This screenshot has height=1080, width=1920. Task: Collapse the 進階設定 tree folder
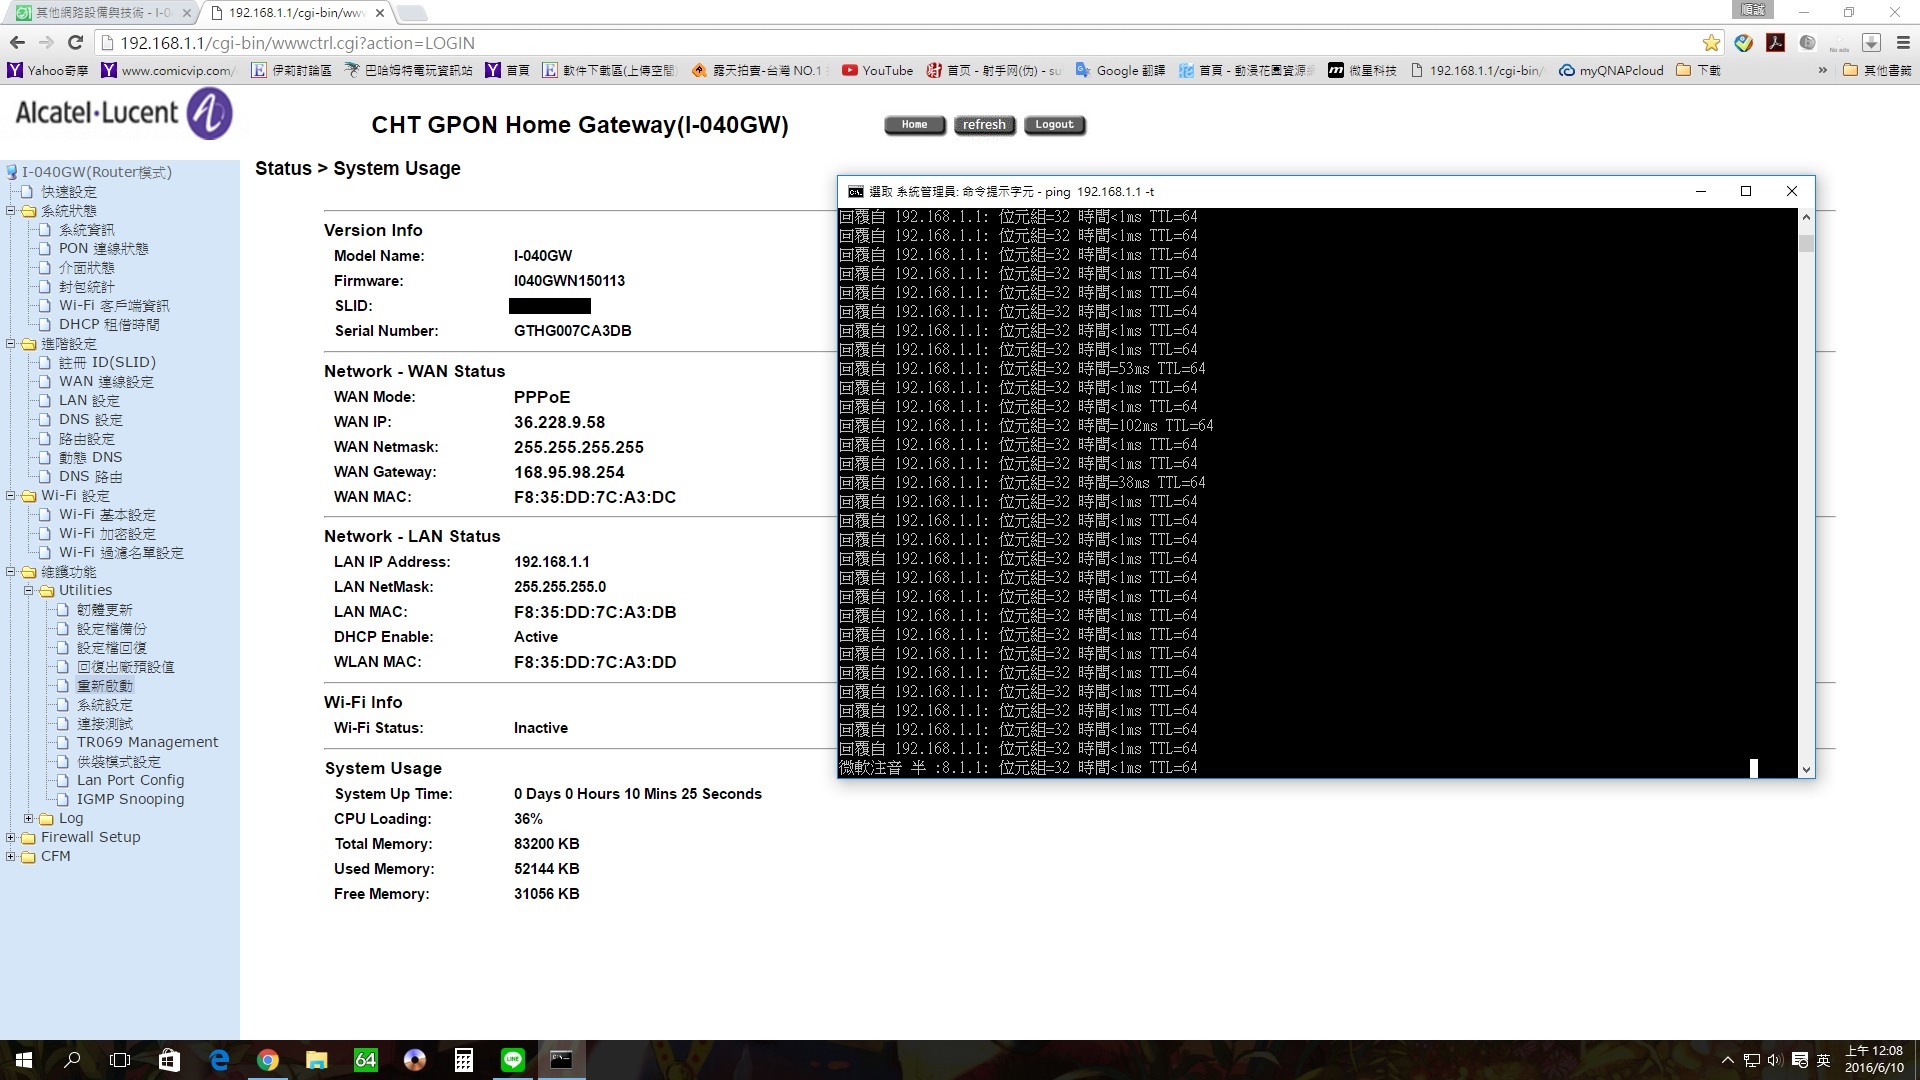10,344
